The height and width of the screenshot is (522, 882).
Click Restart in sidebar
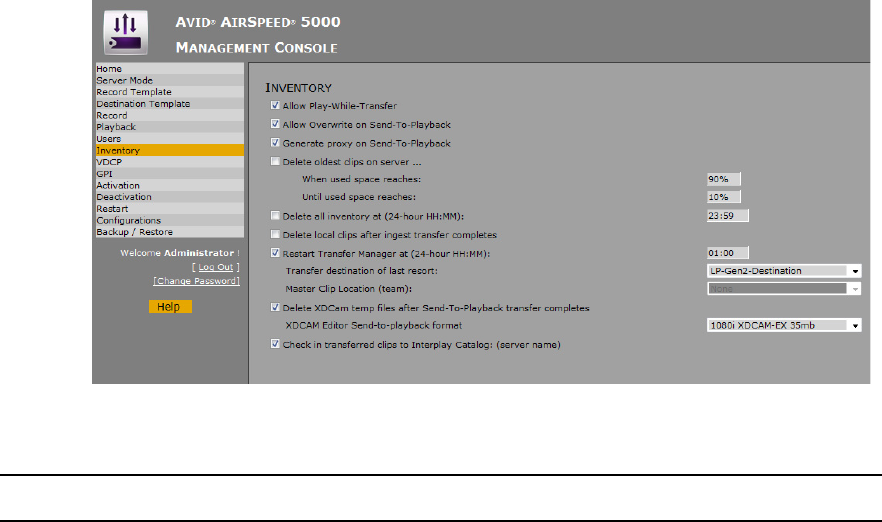click(x=170, y=209)
